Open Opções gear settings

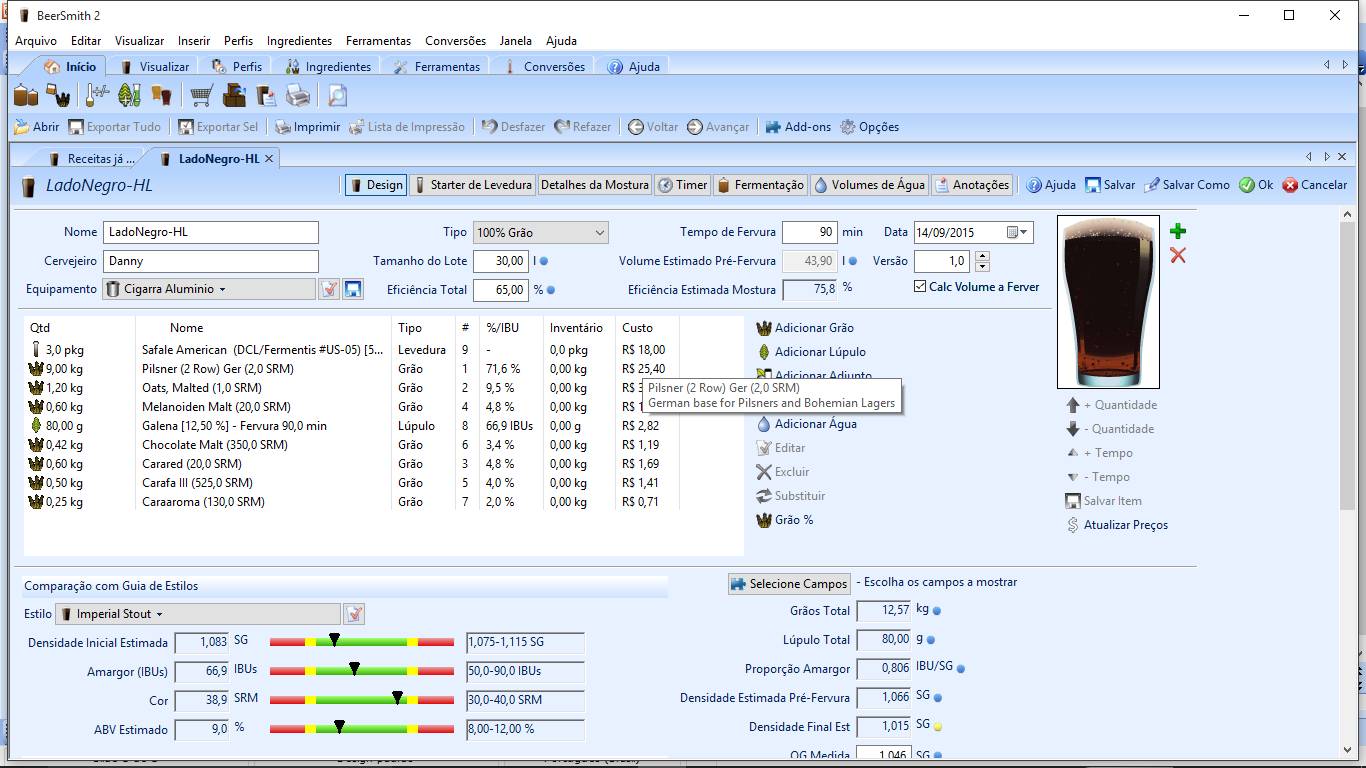(869, 127)
